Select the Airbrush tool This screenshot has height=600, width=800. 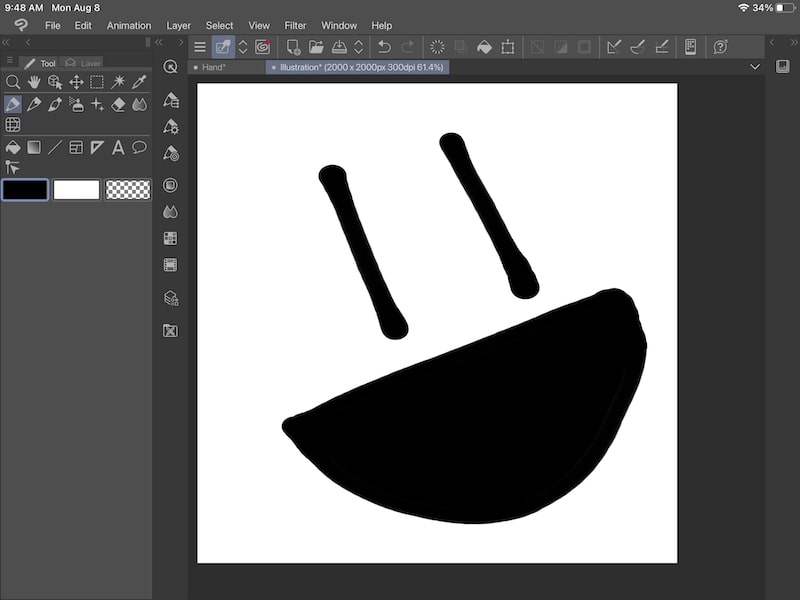pyautogui.click(x=77, y=104)
